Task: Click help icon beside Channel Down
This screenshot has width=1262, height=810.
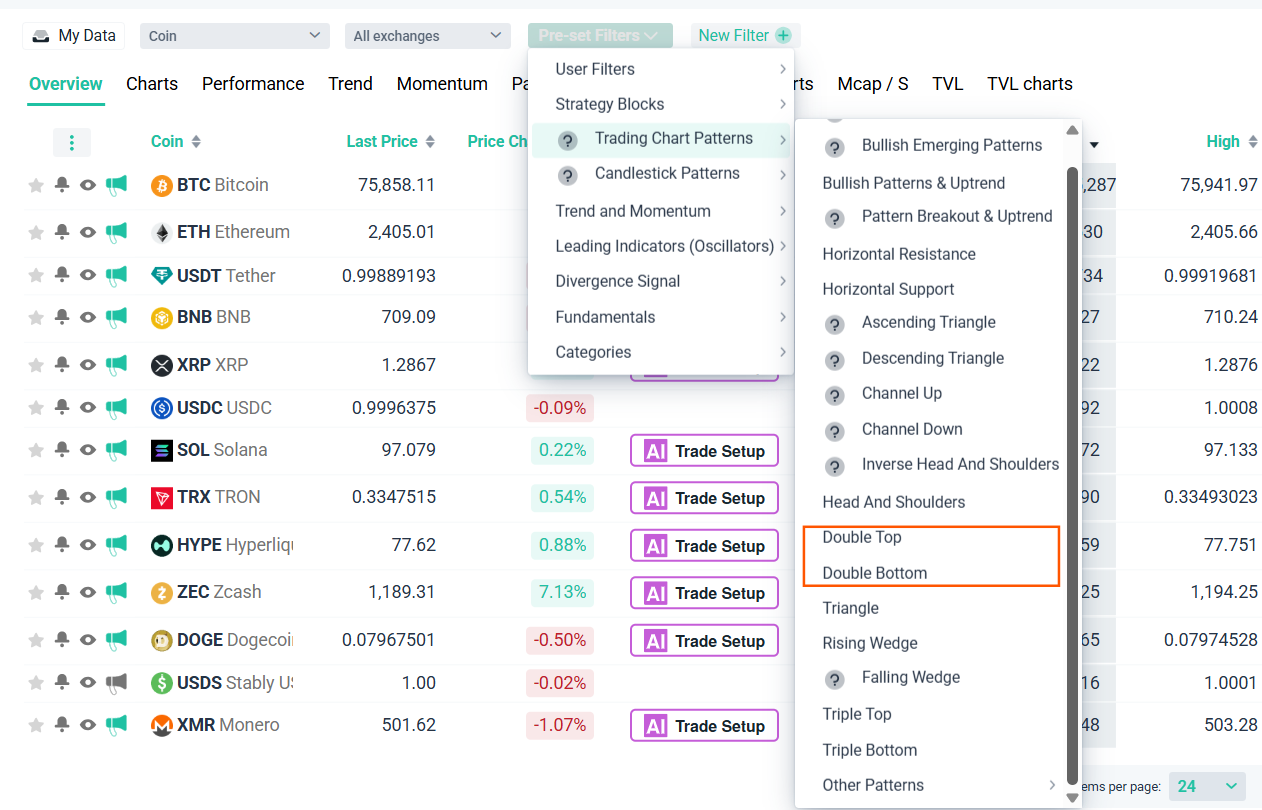Action: coord(835,431)
